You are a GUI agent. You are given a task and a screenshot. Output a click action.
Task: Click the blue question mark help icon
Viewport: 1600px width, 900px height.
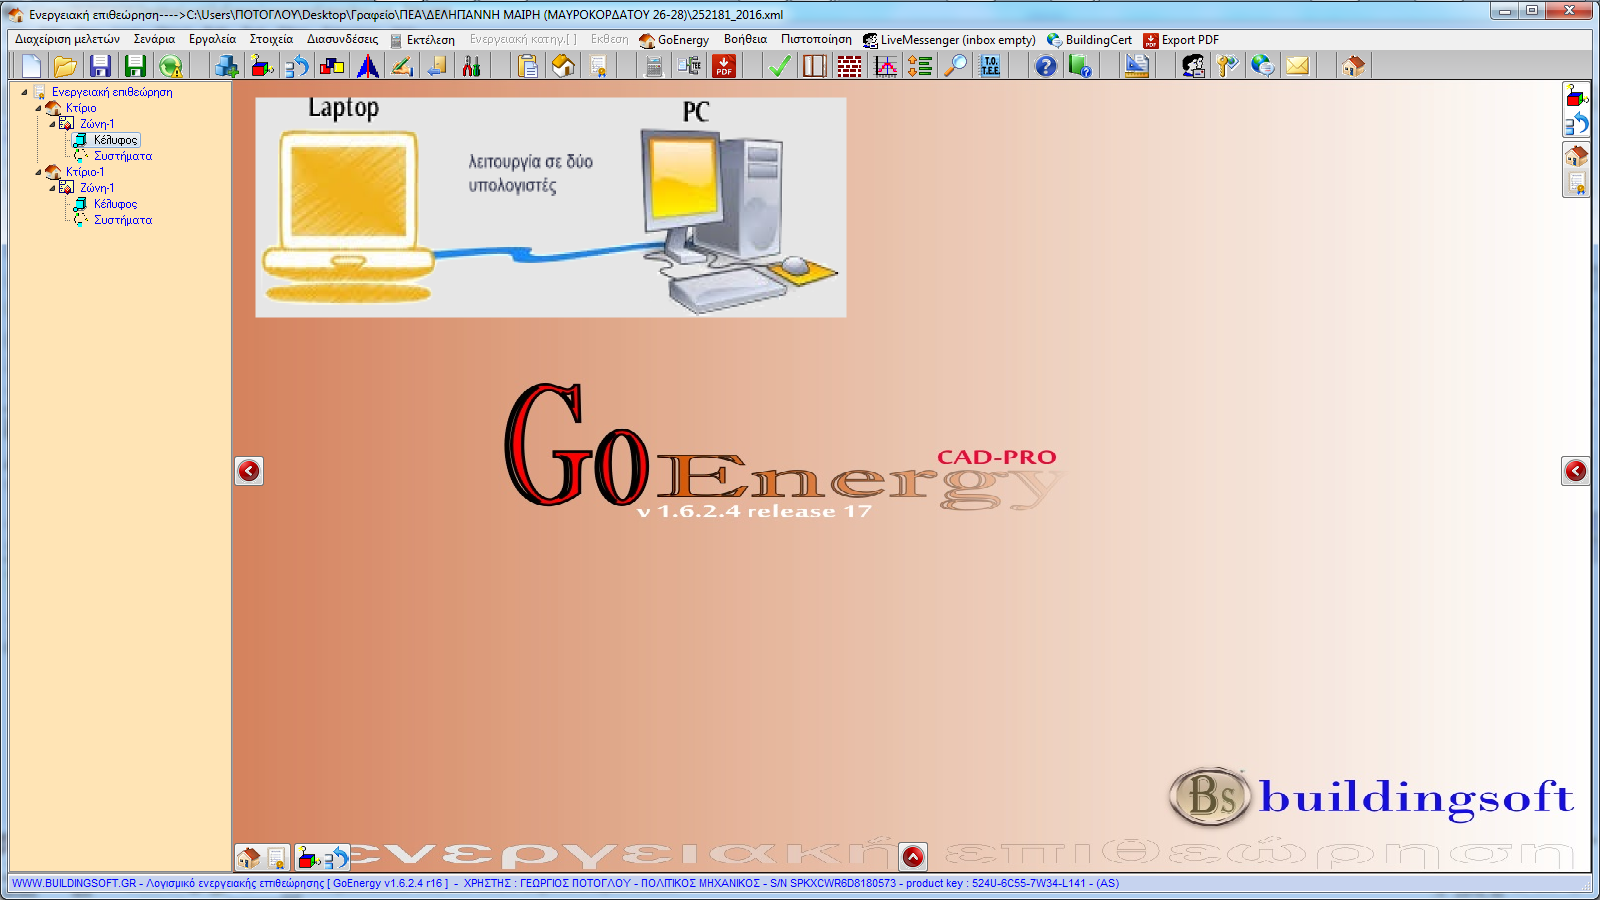coord(1045,66)
